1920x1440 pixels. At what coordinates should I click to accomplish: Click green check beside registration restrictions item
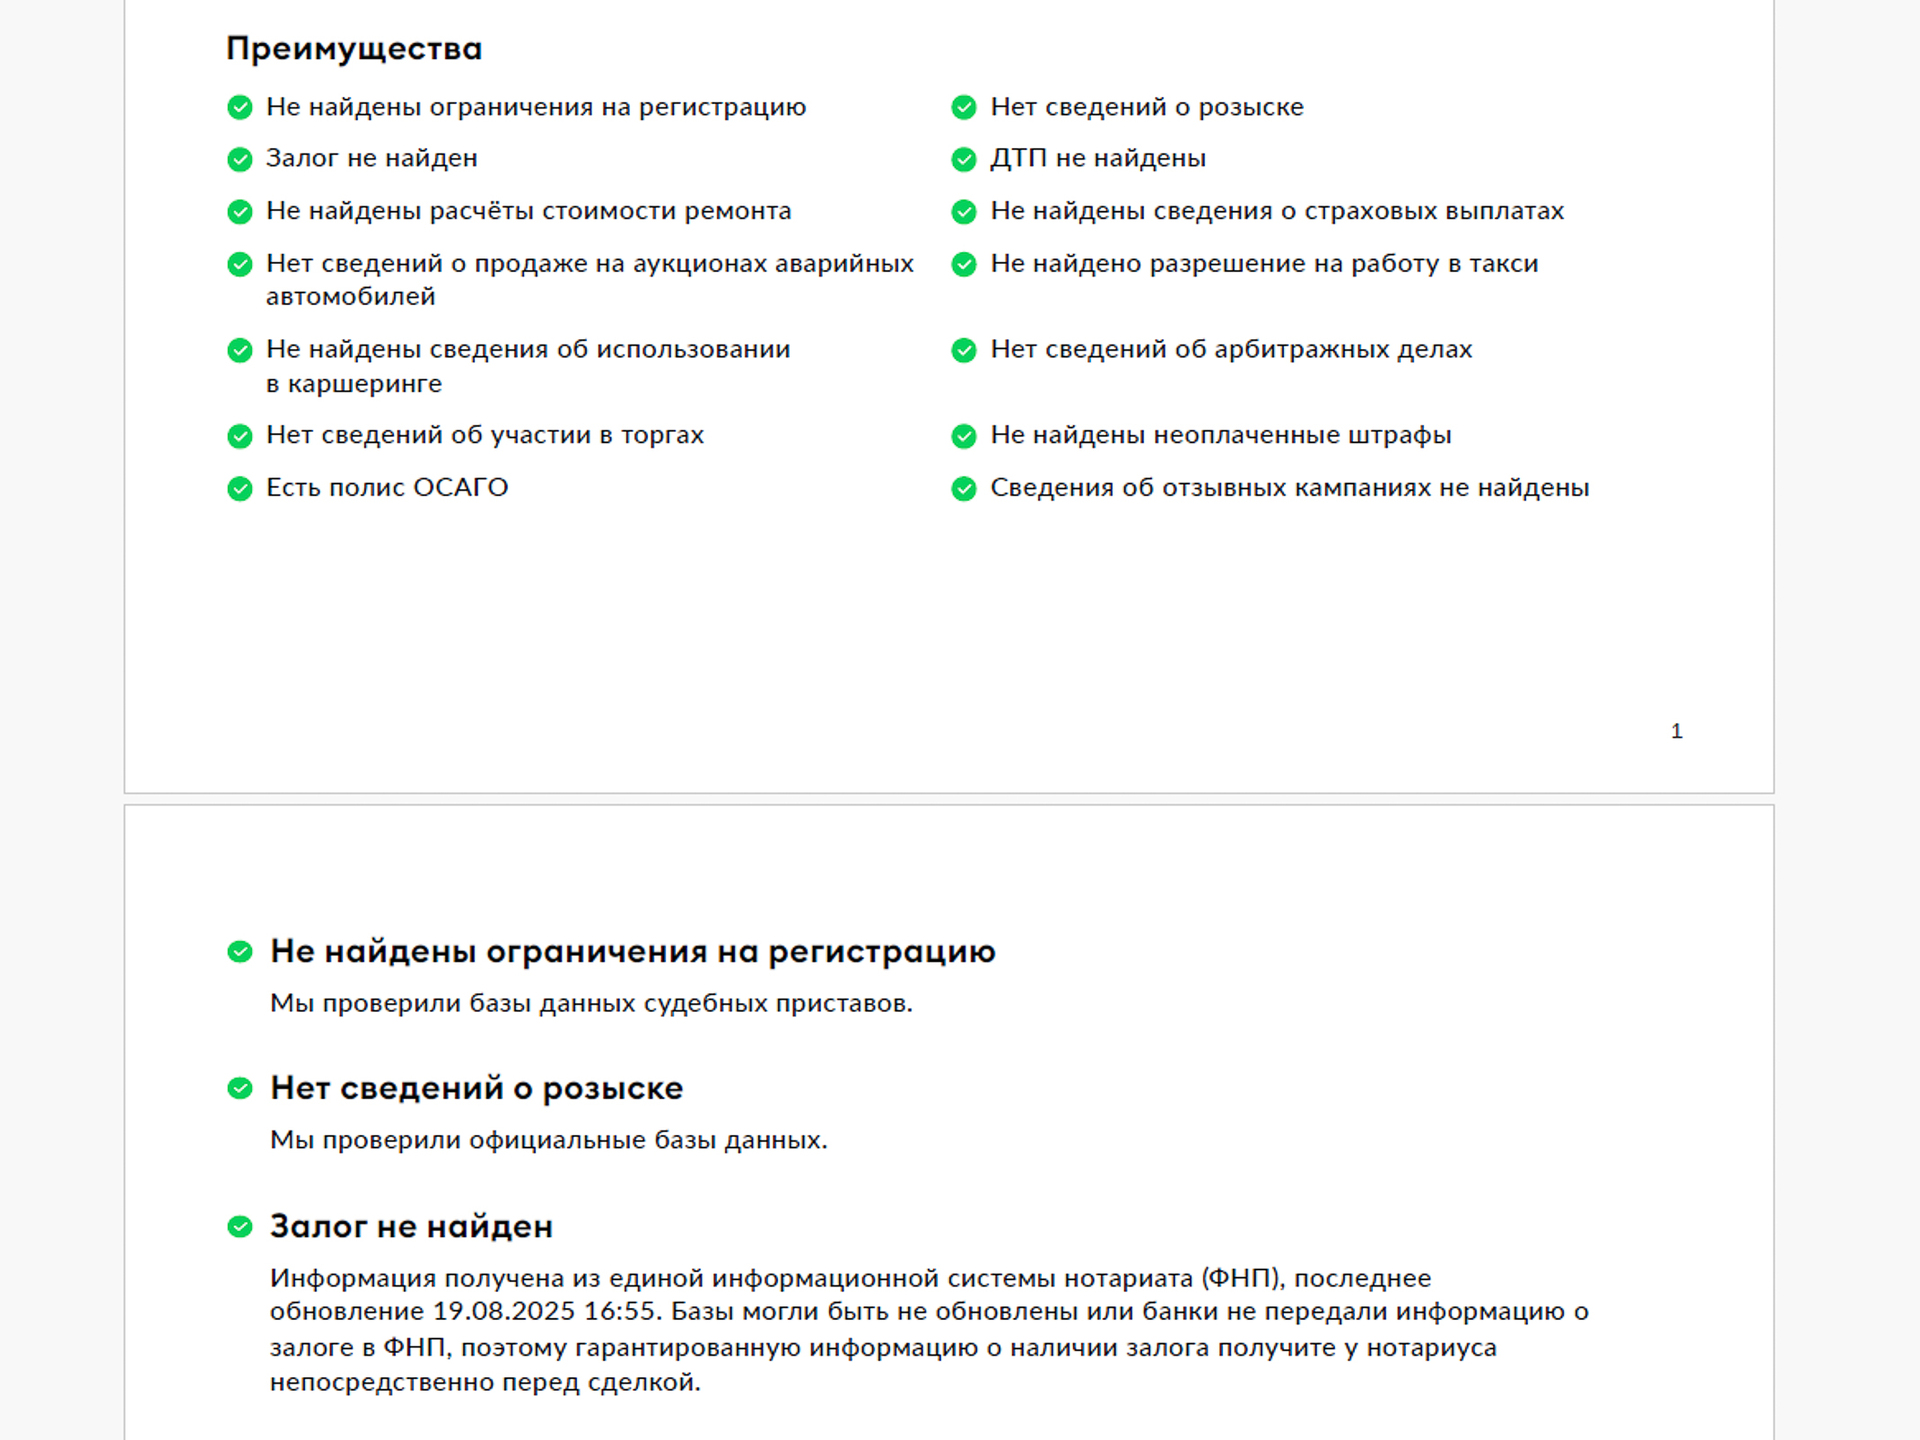tap(240, 107)
